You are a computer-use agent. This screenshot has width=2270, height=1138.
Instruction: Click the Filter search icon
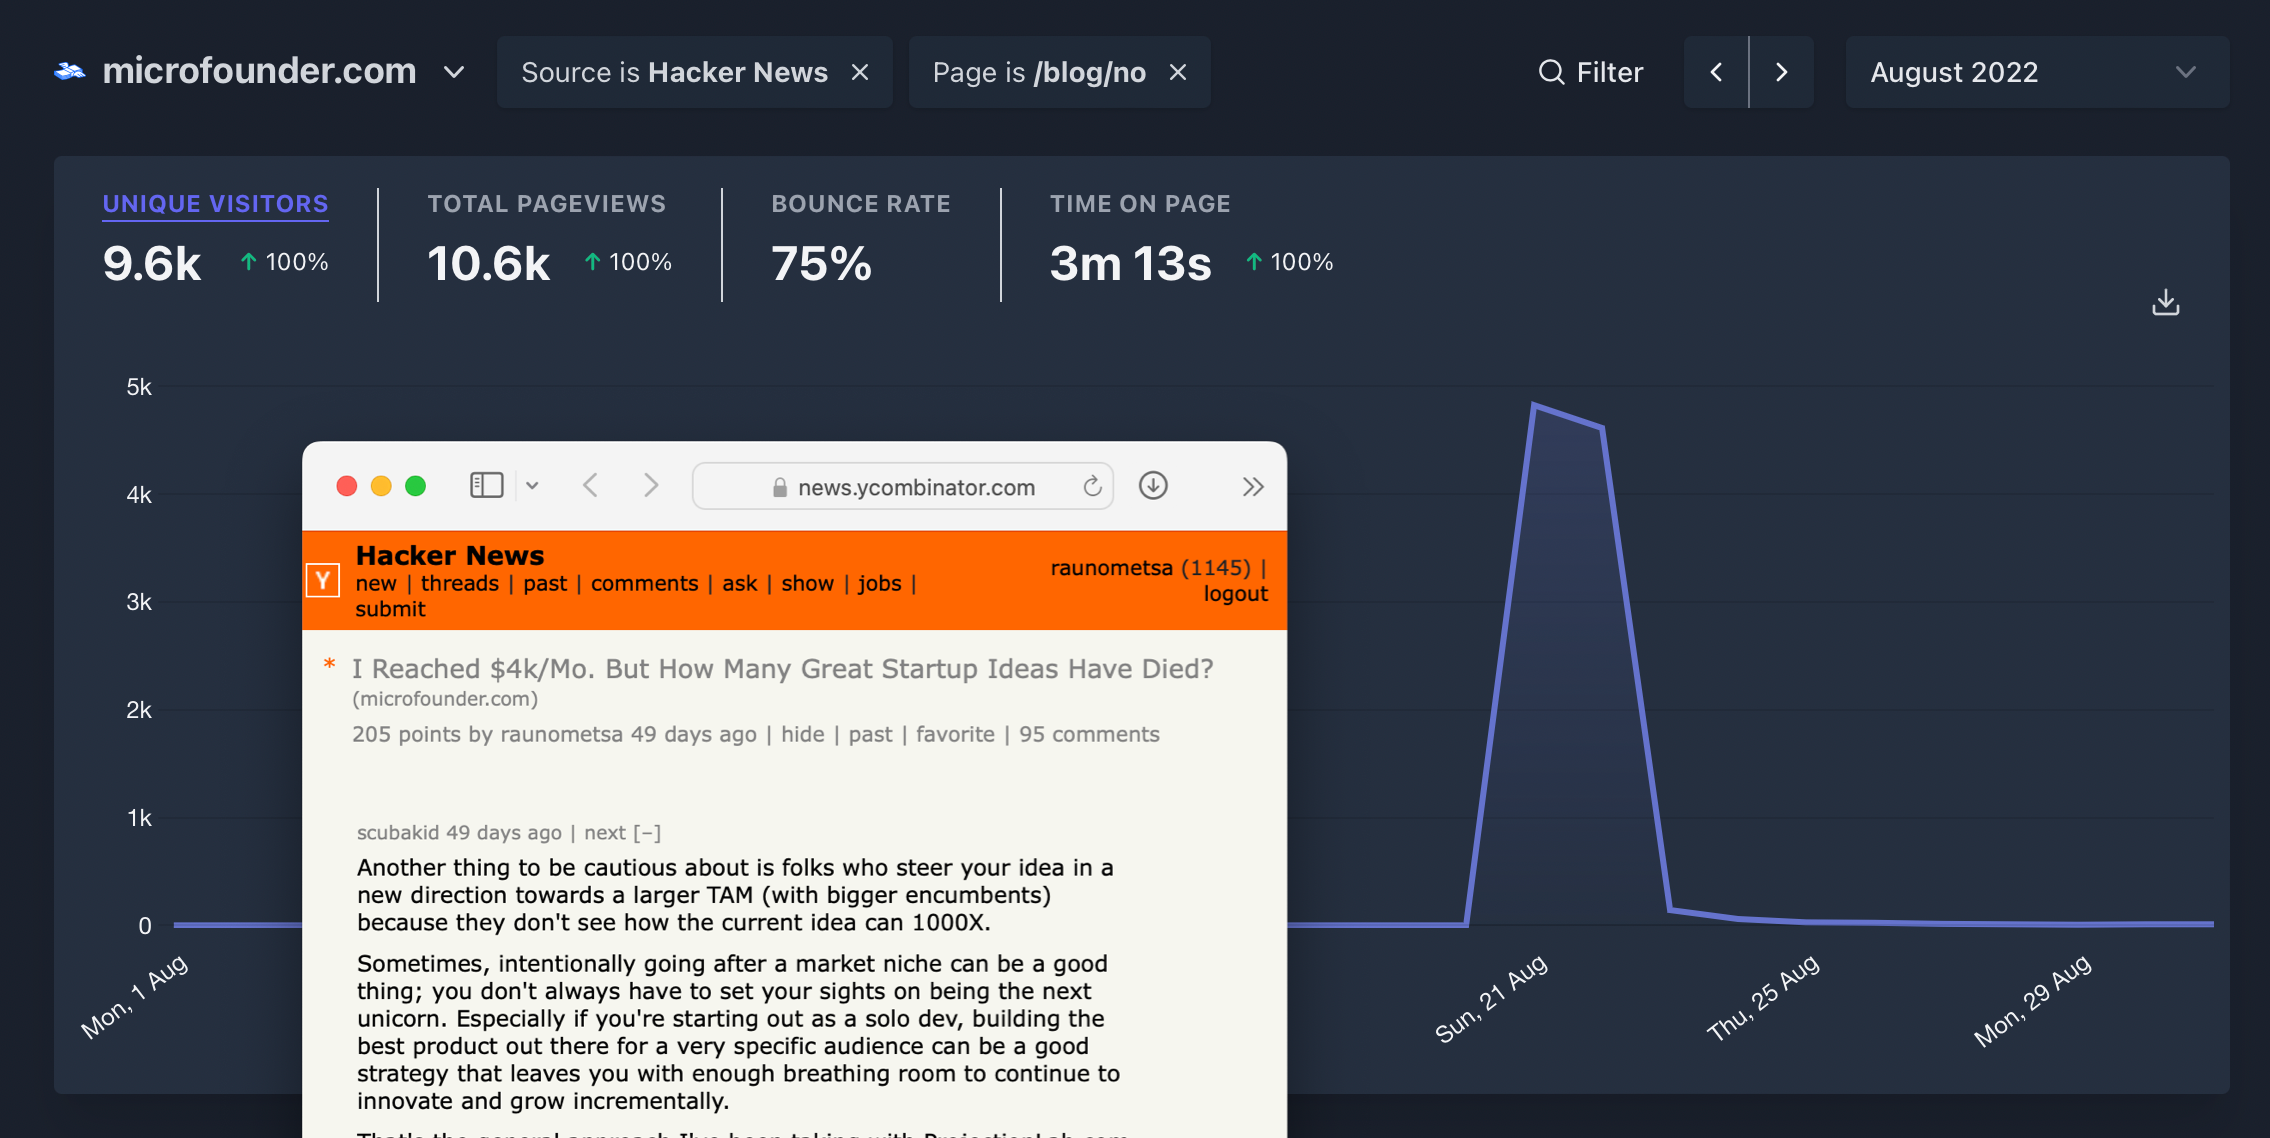1551,72
